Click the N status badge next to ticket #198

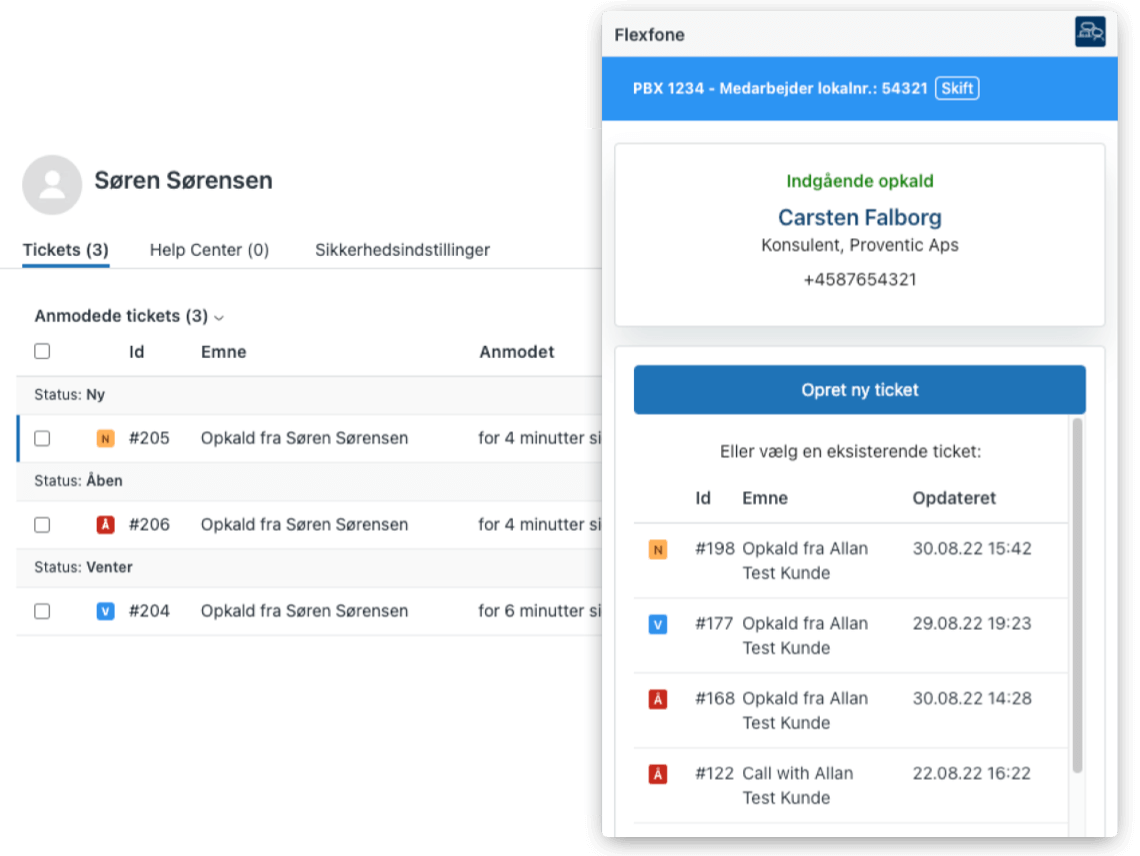[660, 549]
